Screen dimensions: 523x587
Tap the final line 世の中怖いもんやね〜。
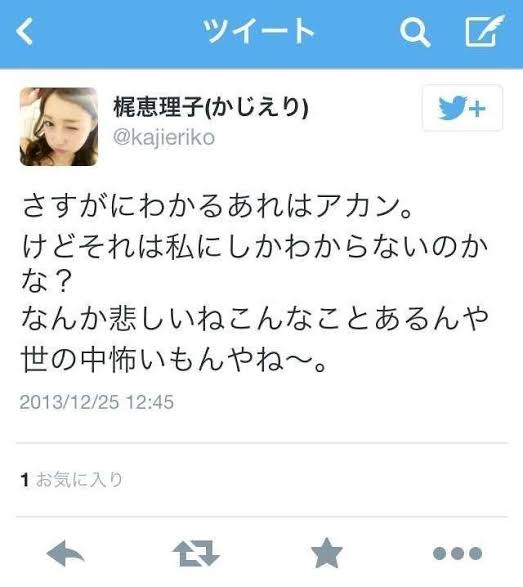[x=175, y=359]
